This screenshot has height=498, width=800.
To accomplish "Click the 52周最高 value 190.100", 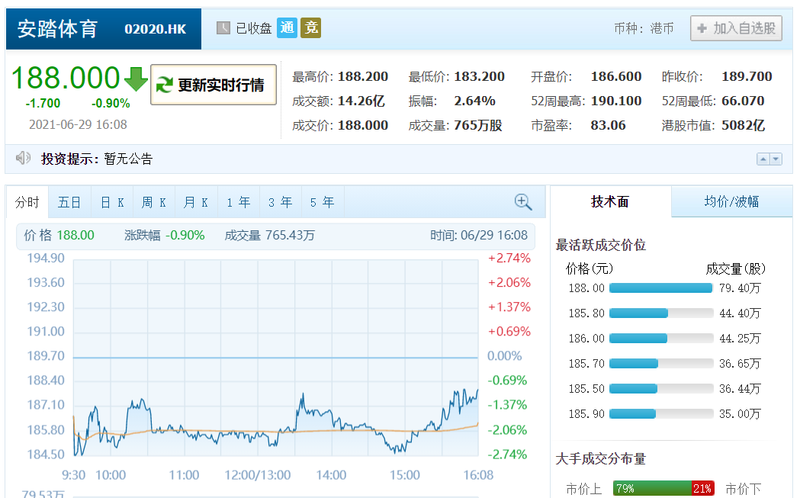I will (x=616, y=101).
